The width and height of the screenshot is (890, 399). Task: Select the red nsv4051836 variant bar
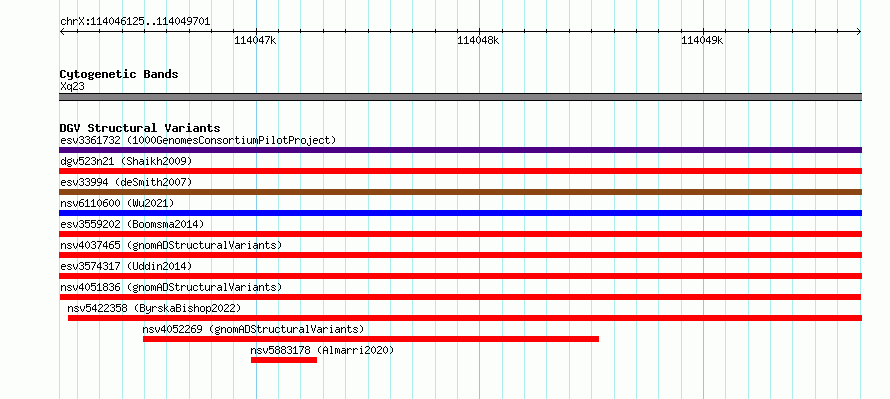(460, 297)
